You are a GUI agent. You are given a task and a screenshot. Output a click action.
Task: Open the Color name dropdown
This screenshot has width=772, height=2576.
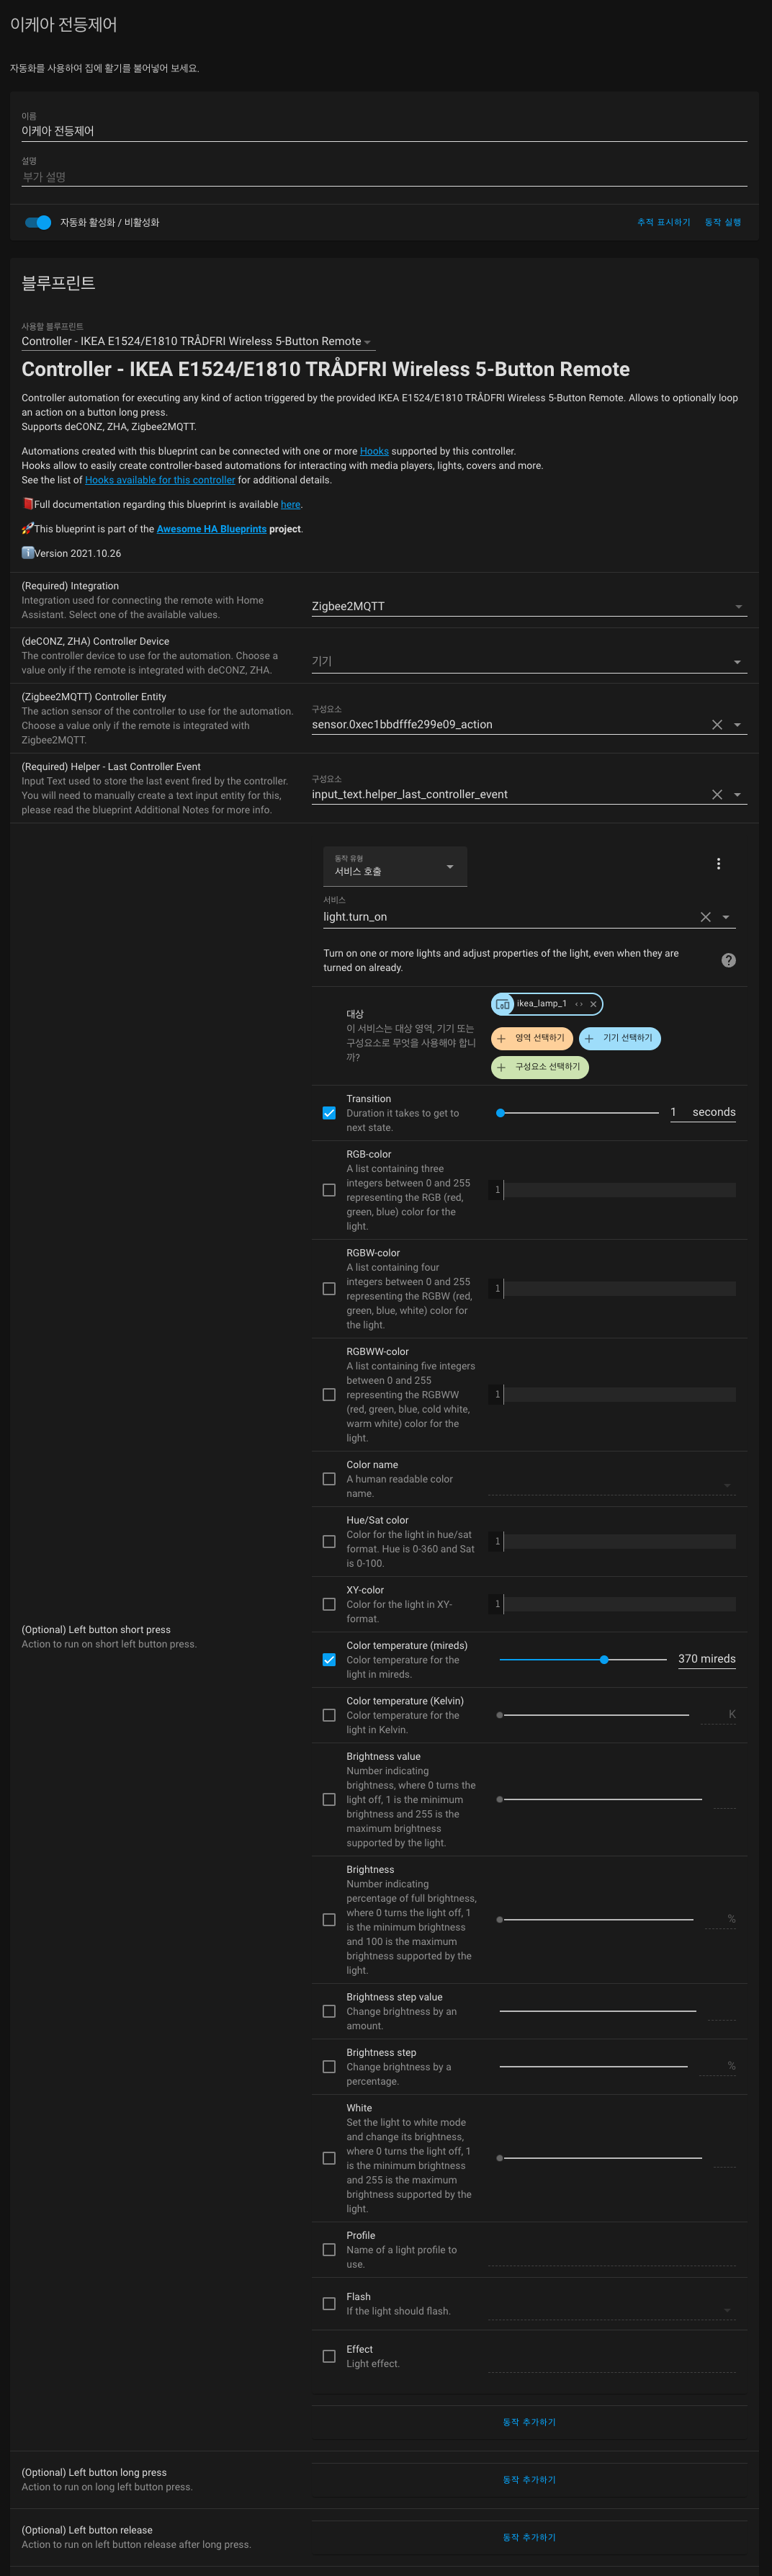[611, 1485]
